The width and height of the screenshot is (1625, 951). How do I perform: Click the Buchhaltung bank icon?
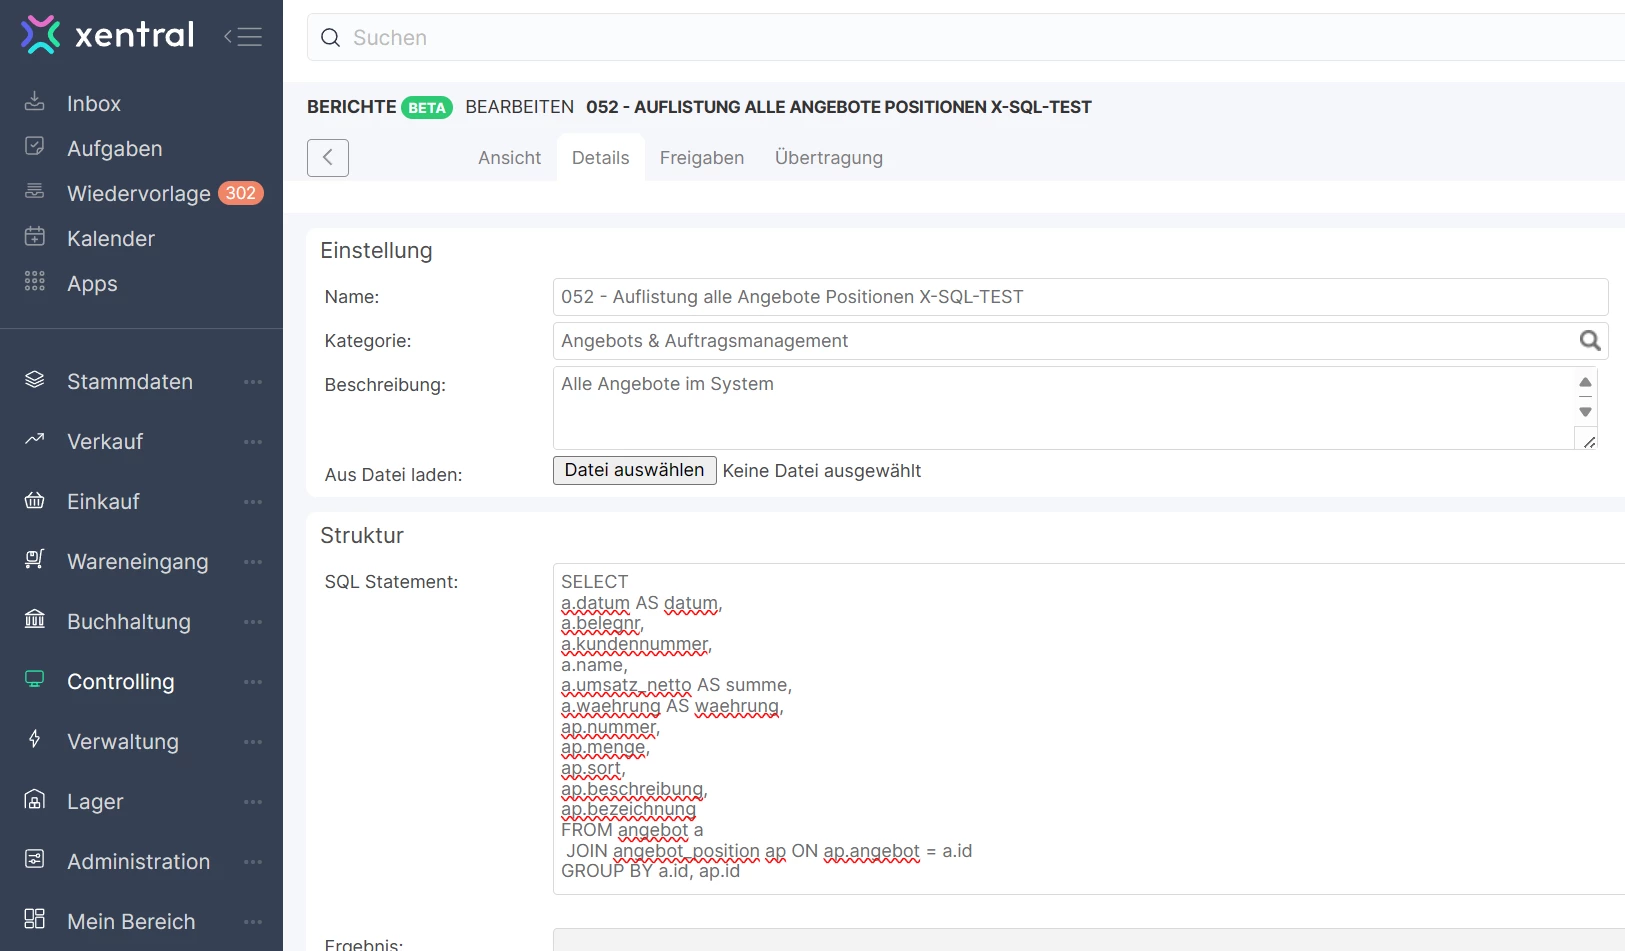click(x=35, y=620)
